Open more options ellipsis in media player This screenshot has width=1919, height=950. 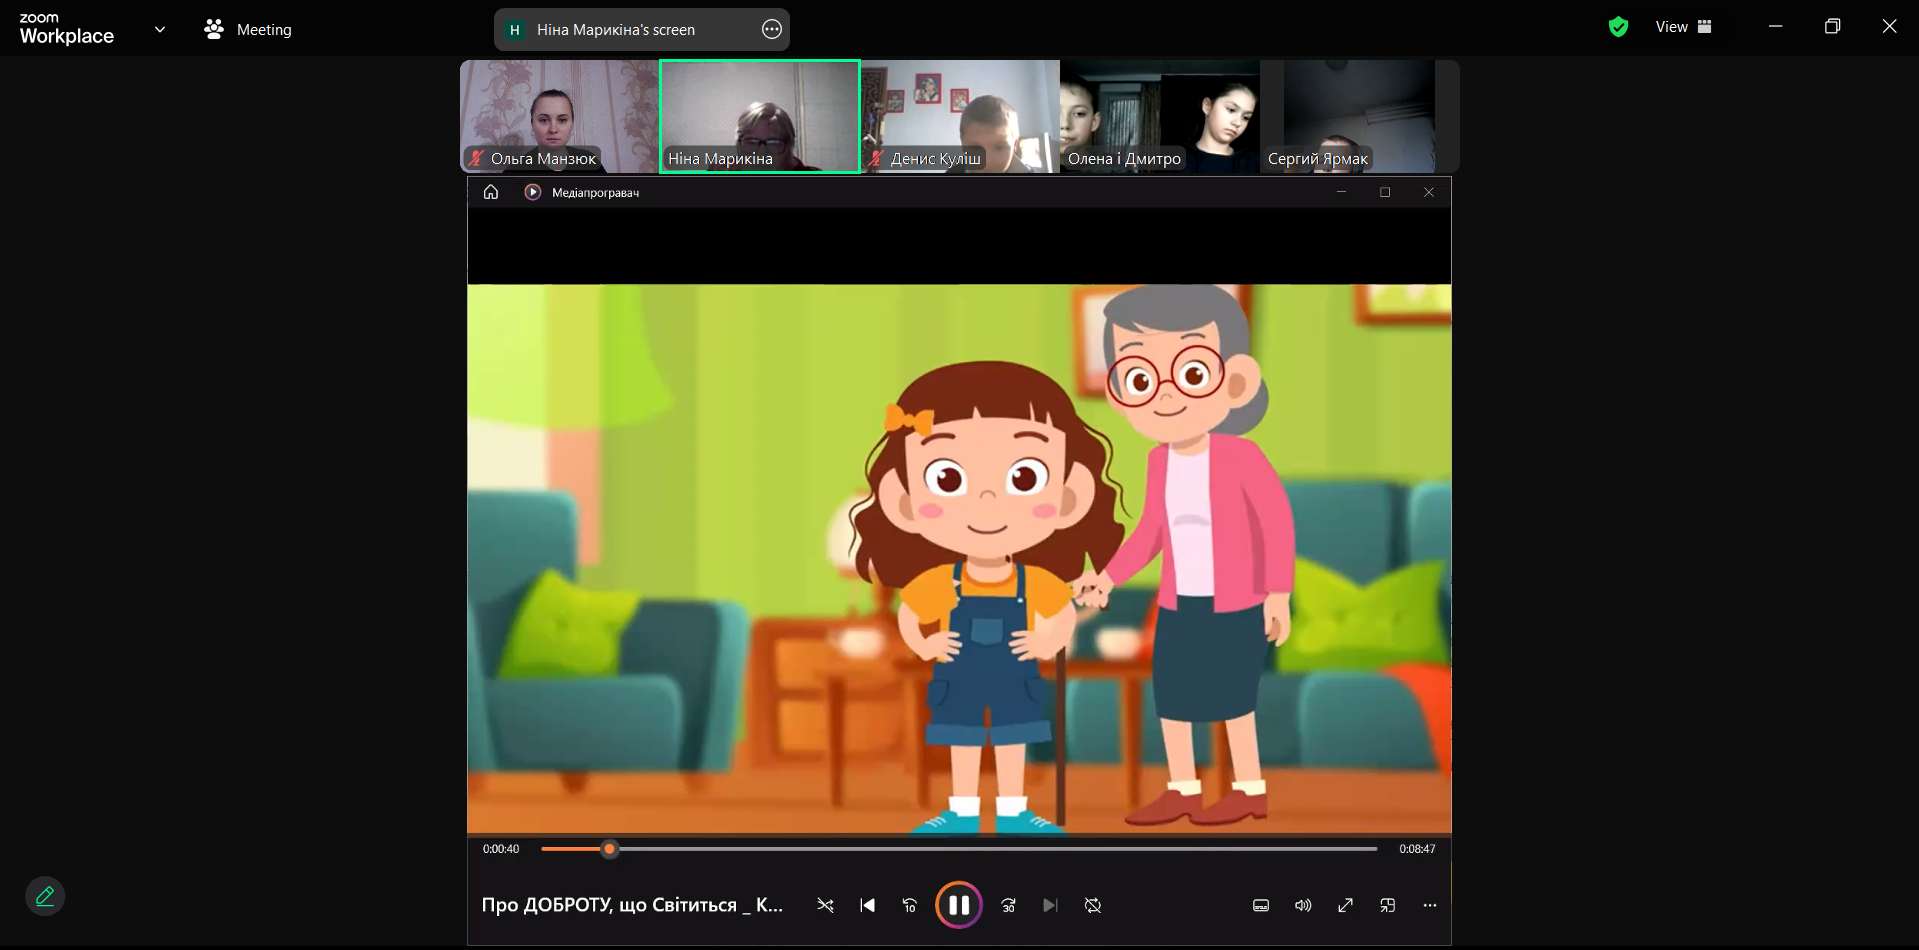(1430, 905)
